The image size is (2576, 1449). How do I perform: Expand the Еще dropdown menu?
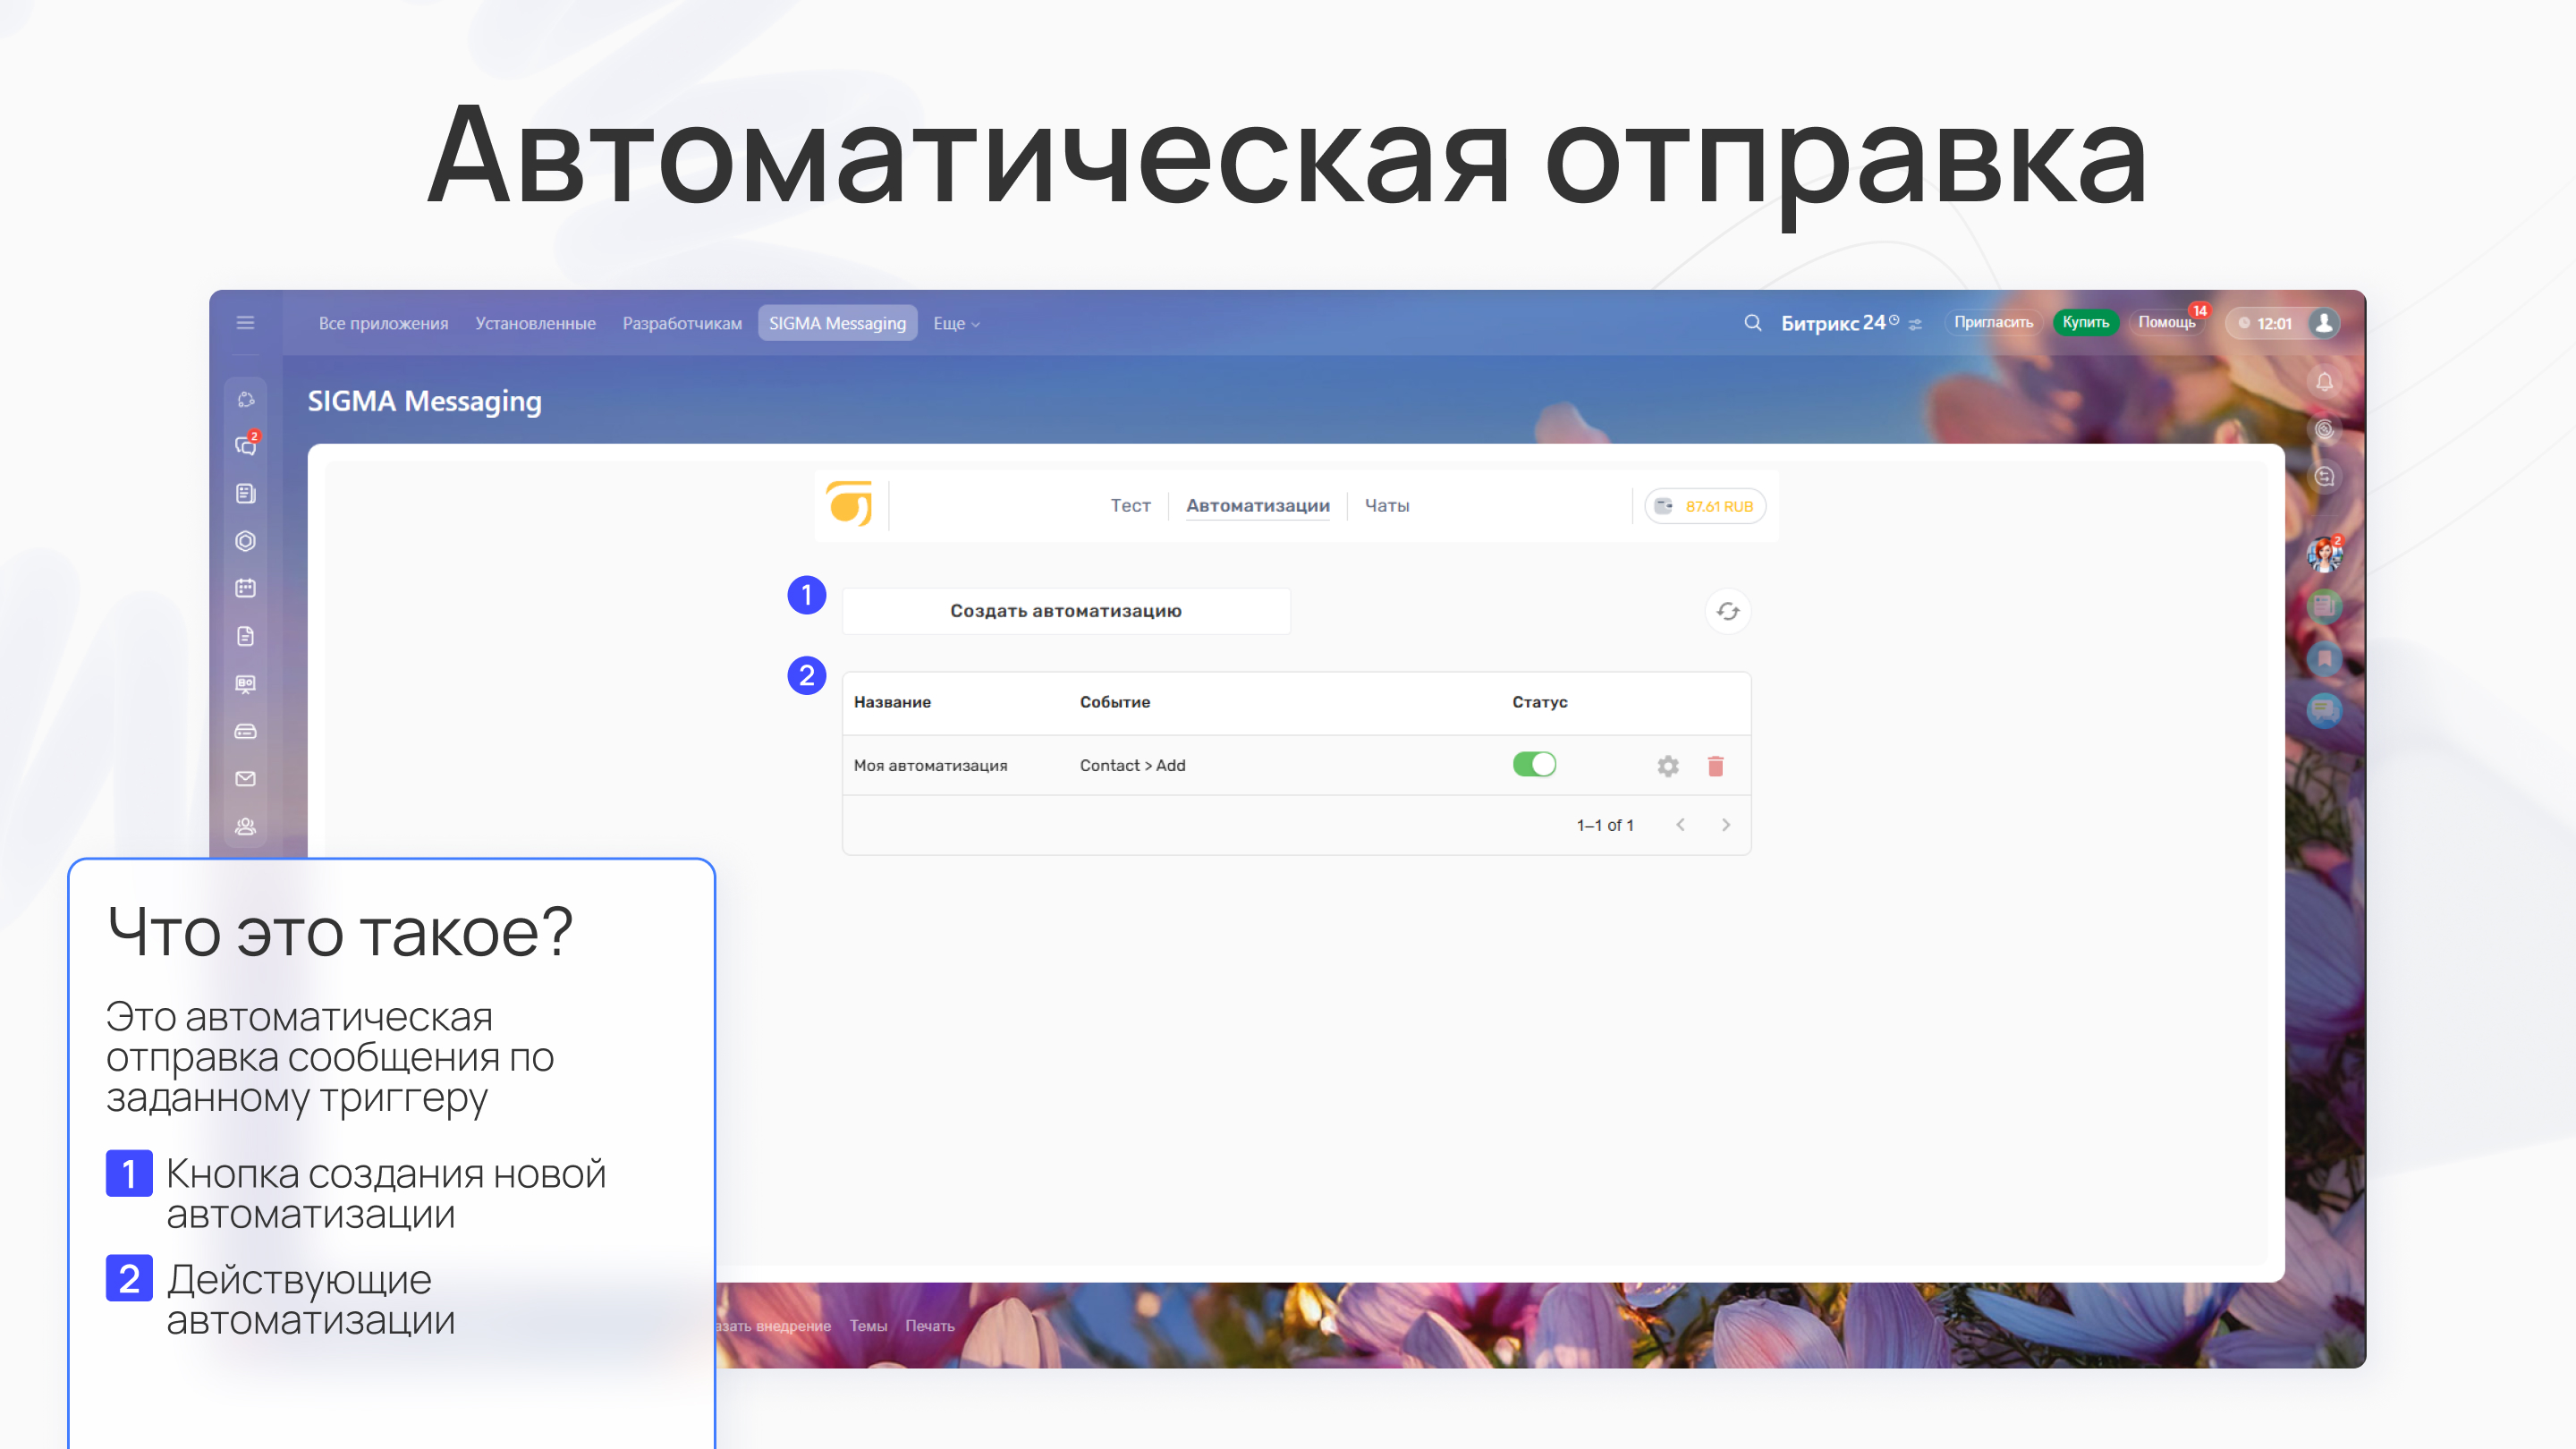coord(956,324)
